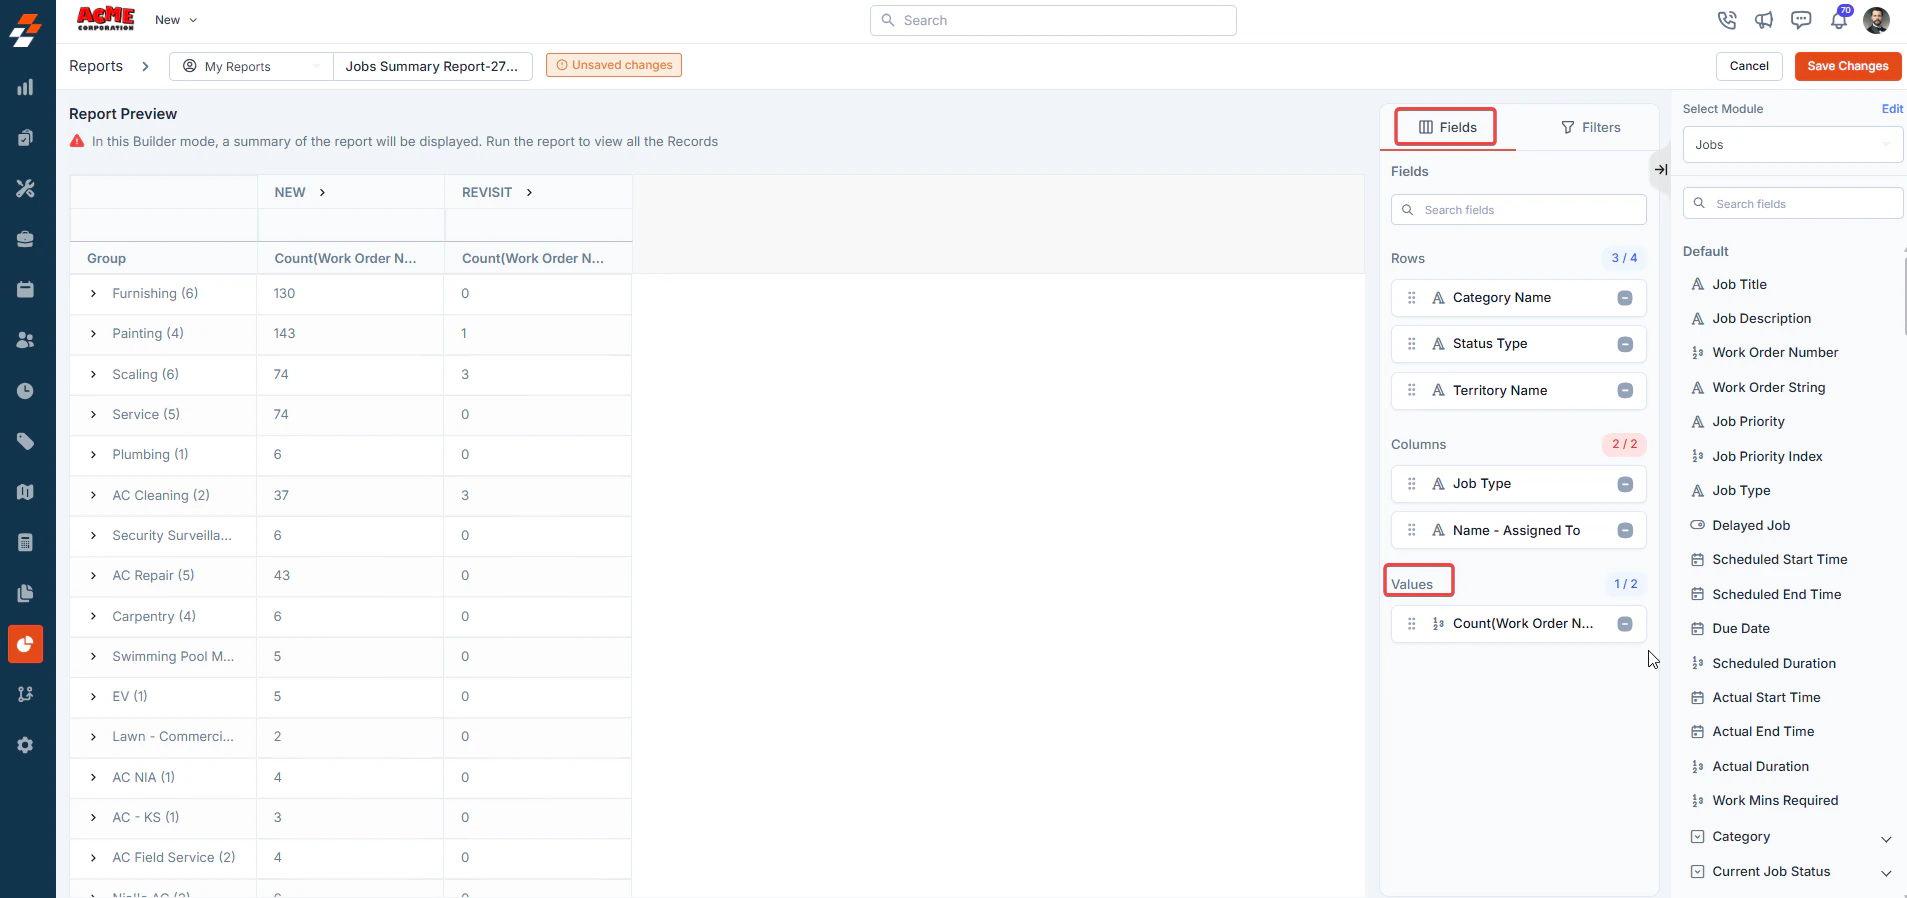Open the customers people icon in sidebar
This screenshot has width=1907, height=898.
[x=26, y=340]
